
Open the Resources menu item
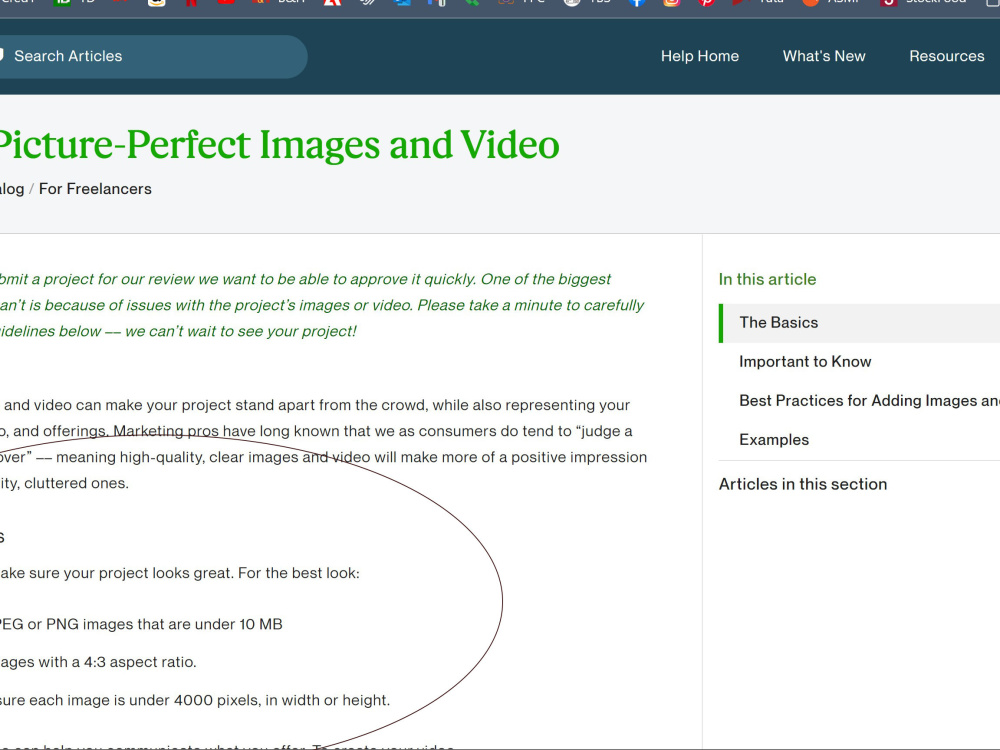(946, 56)
